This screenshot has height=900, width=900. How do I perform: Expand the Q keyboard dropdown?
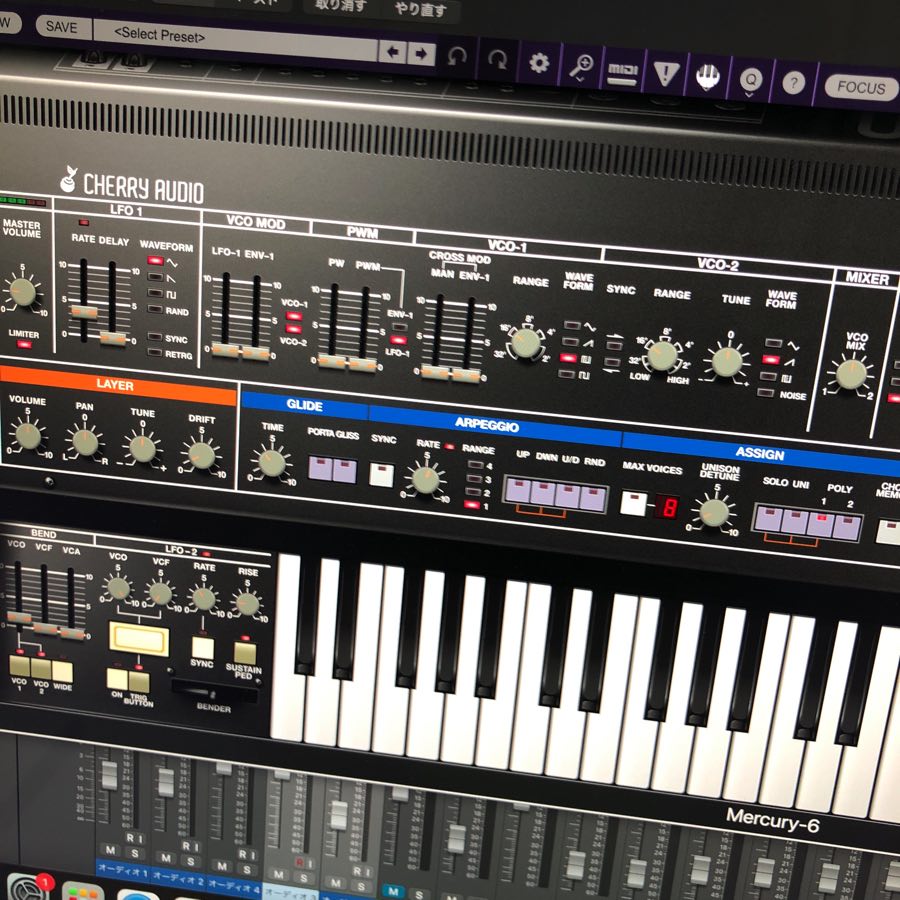(751, 80)
